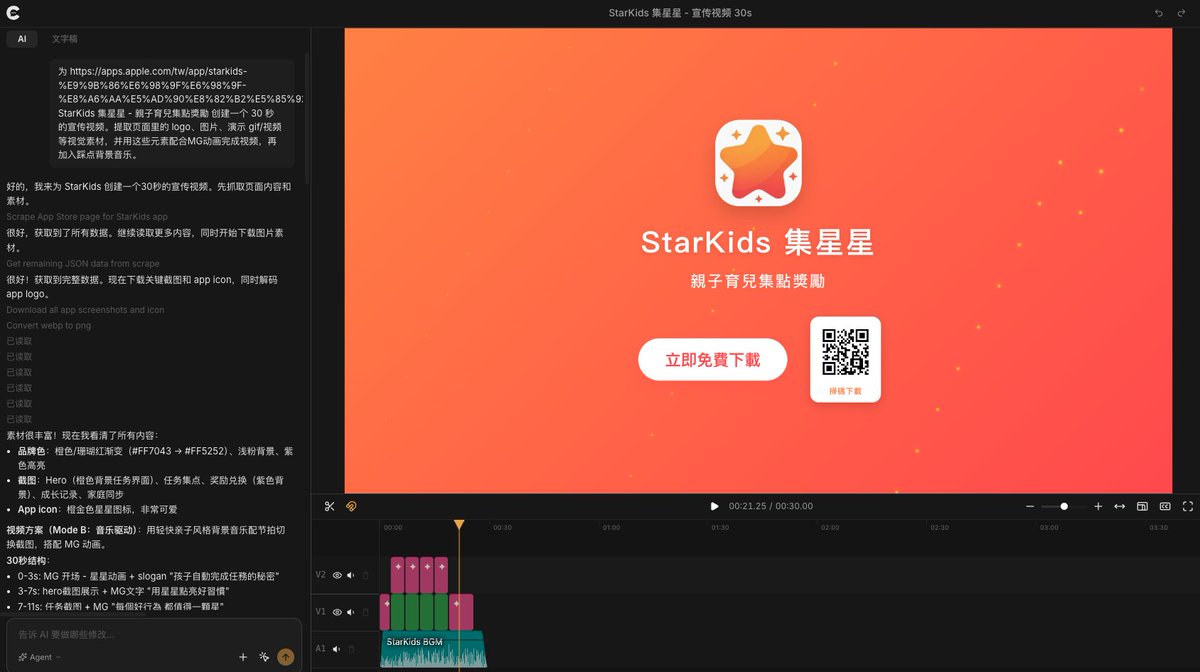Image resolution: width=1200 pixels, height=672 pixels.
Task: Adjust the timeline zoom slider handle
Action: pos(1064,507)
